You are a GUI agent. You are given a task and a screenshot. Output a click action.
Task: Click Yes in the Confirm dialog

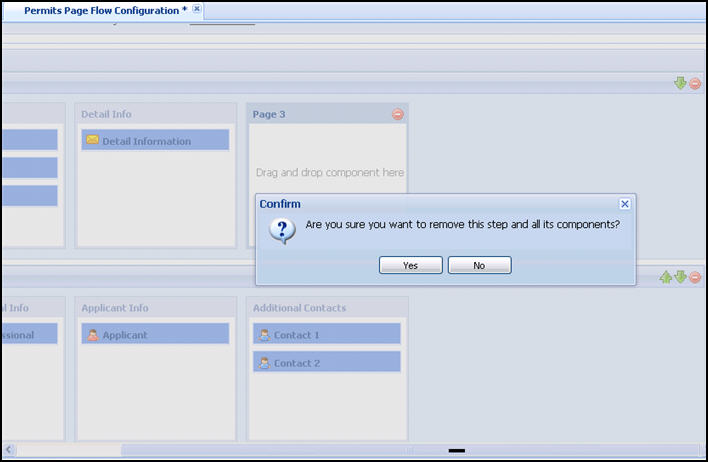point(410,265)
